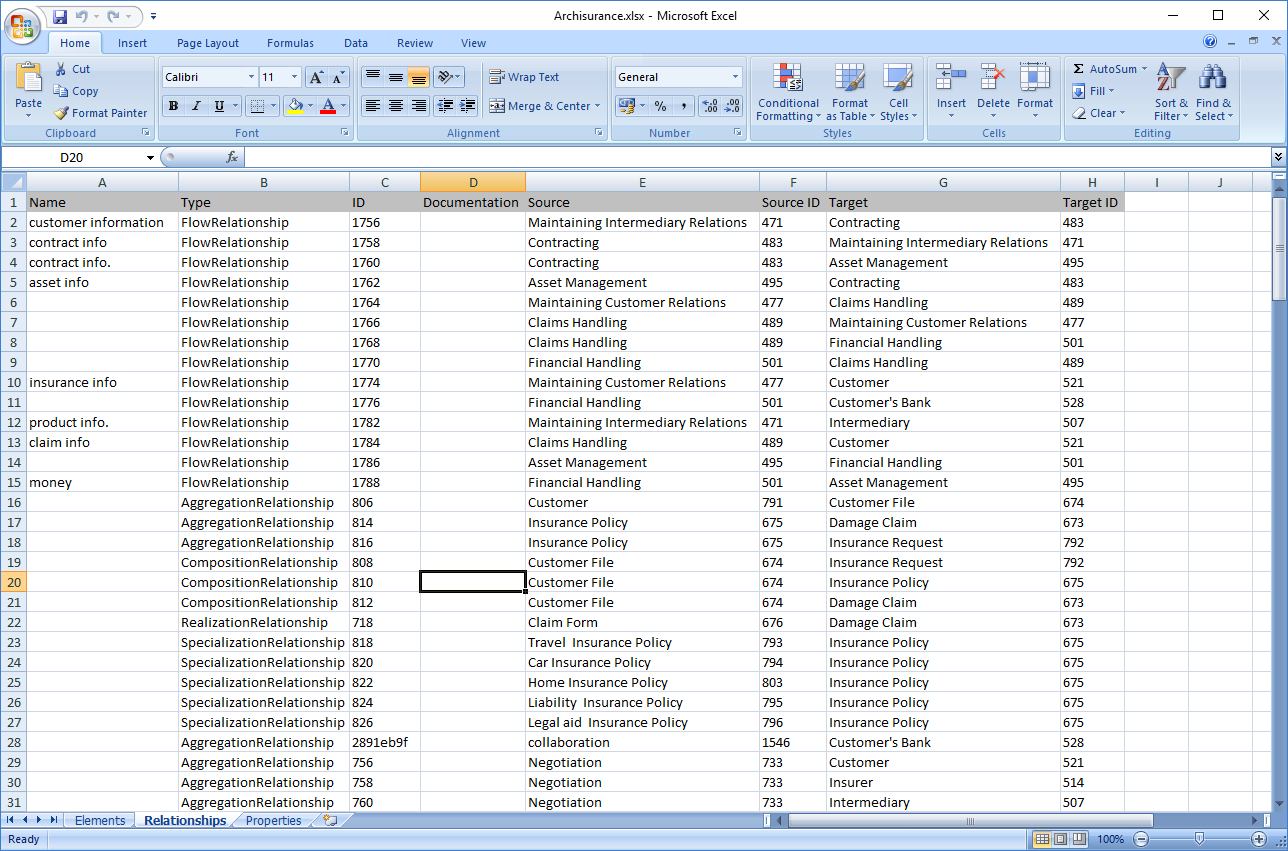Save workbook via Quick Access toolbar
The width and height of the screenshot is (1288, 851).
60,16
